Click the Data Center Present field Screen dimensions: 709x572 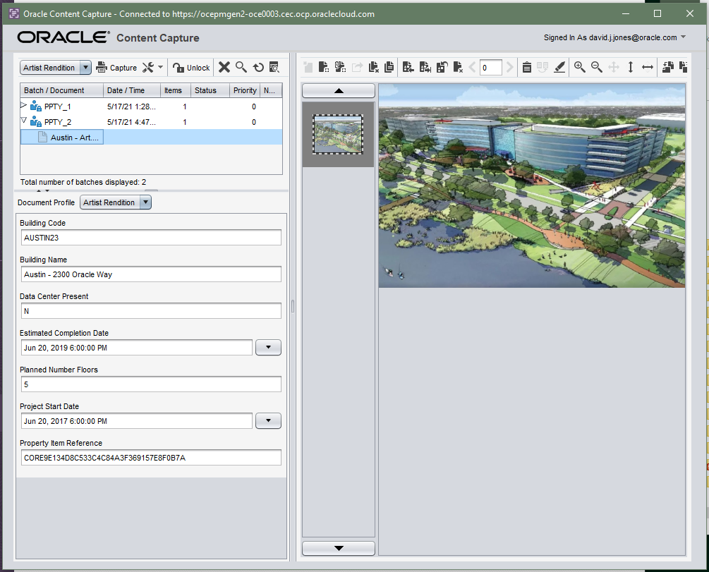[151, 311]
